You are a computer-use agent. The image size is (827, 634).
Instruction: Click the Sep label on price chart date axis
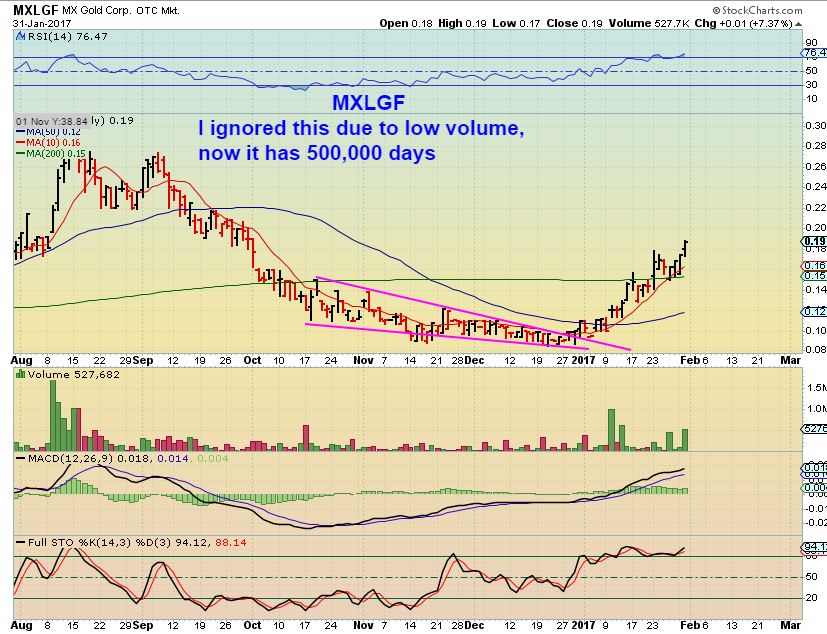[x=143, y=360]
